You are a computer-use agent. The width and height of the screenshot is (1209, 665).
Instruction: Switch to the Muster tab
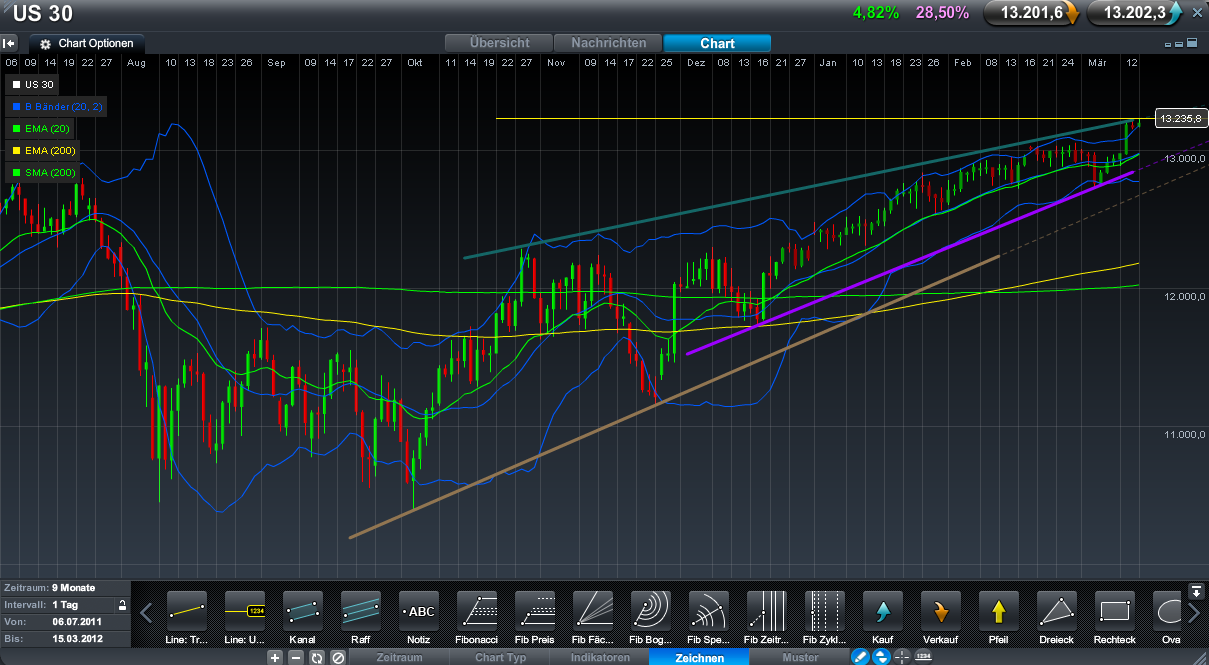tap(800, 657)
